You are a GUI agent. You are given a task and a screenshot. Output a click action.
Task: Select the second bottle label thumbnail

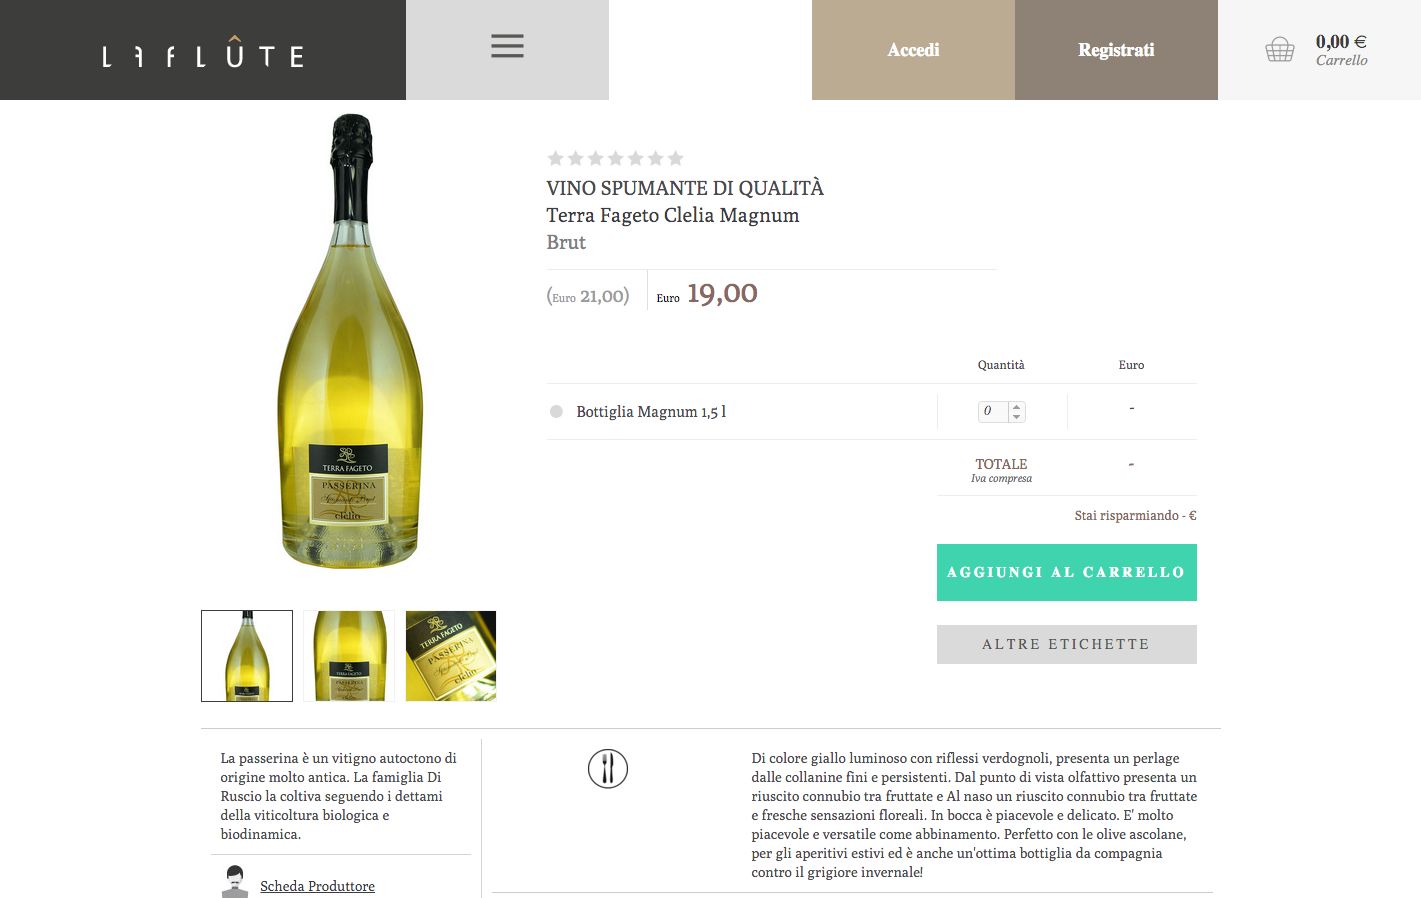pos(349,656)
